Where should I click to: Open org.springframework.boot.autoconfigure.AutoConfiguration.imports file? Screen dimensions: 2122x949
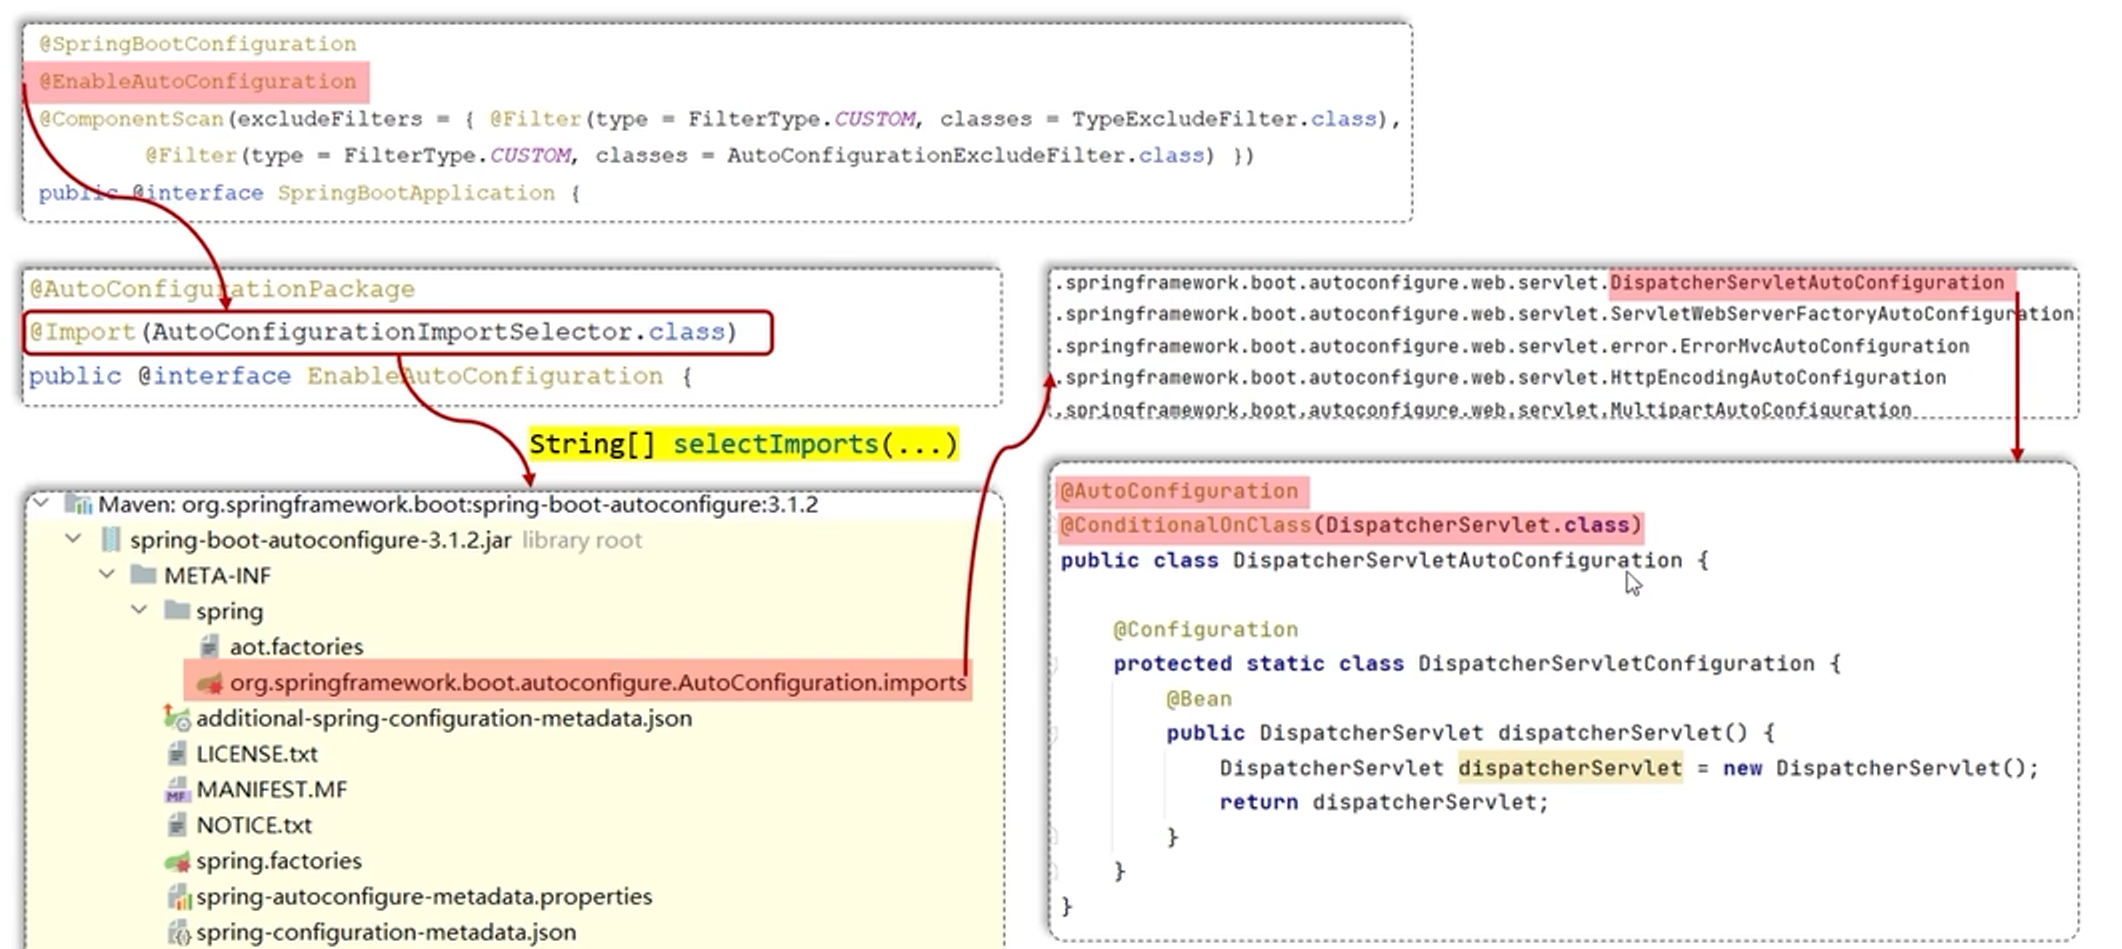597,683
